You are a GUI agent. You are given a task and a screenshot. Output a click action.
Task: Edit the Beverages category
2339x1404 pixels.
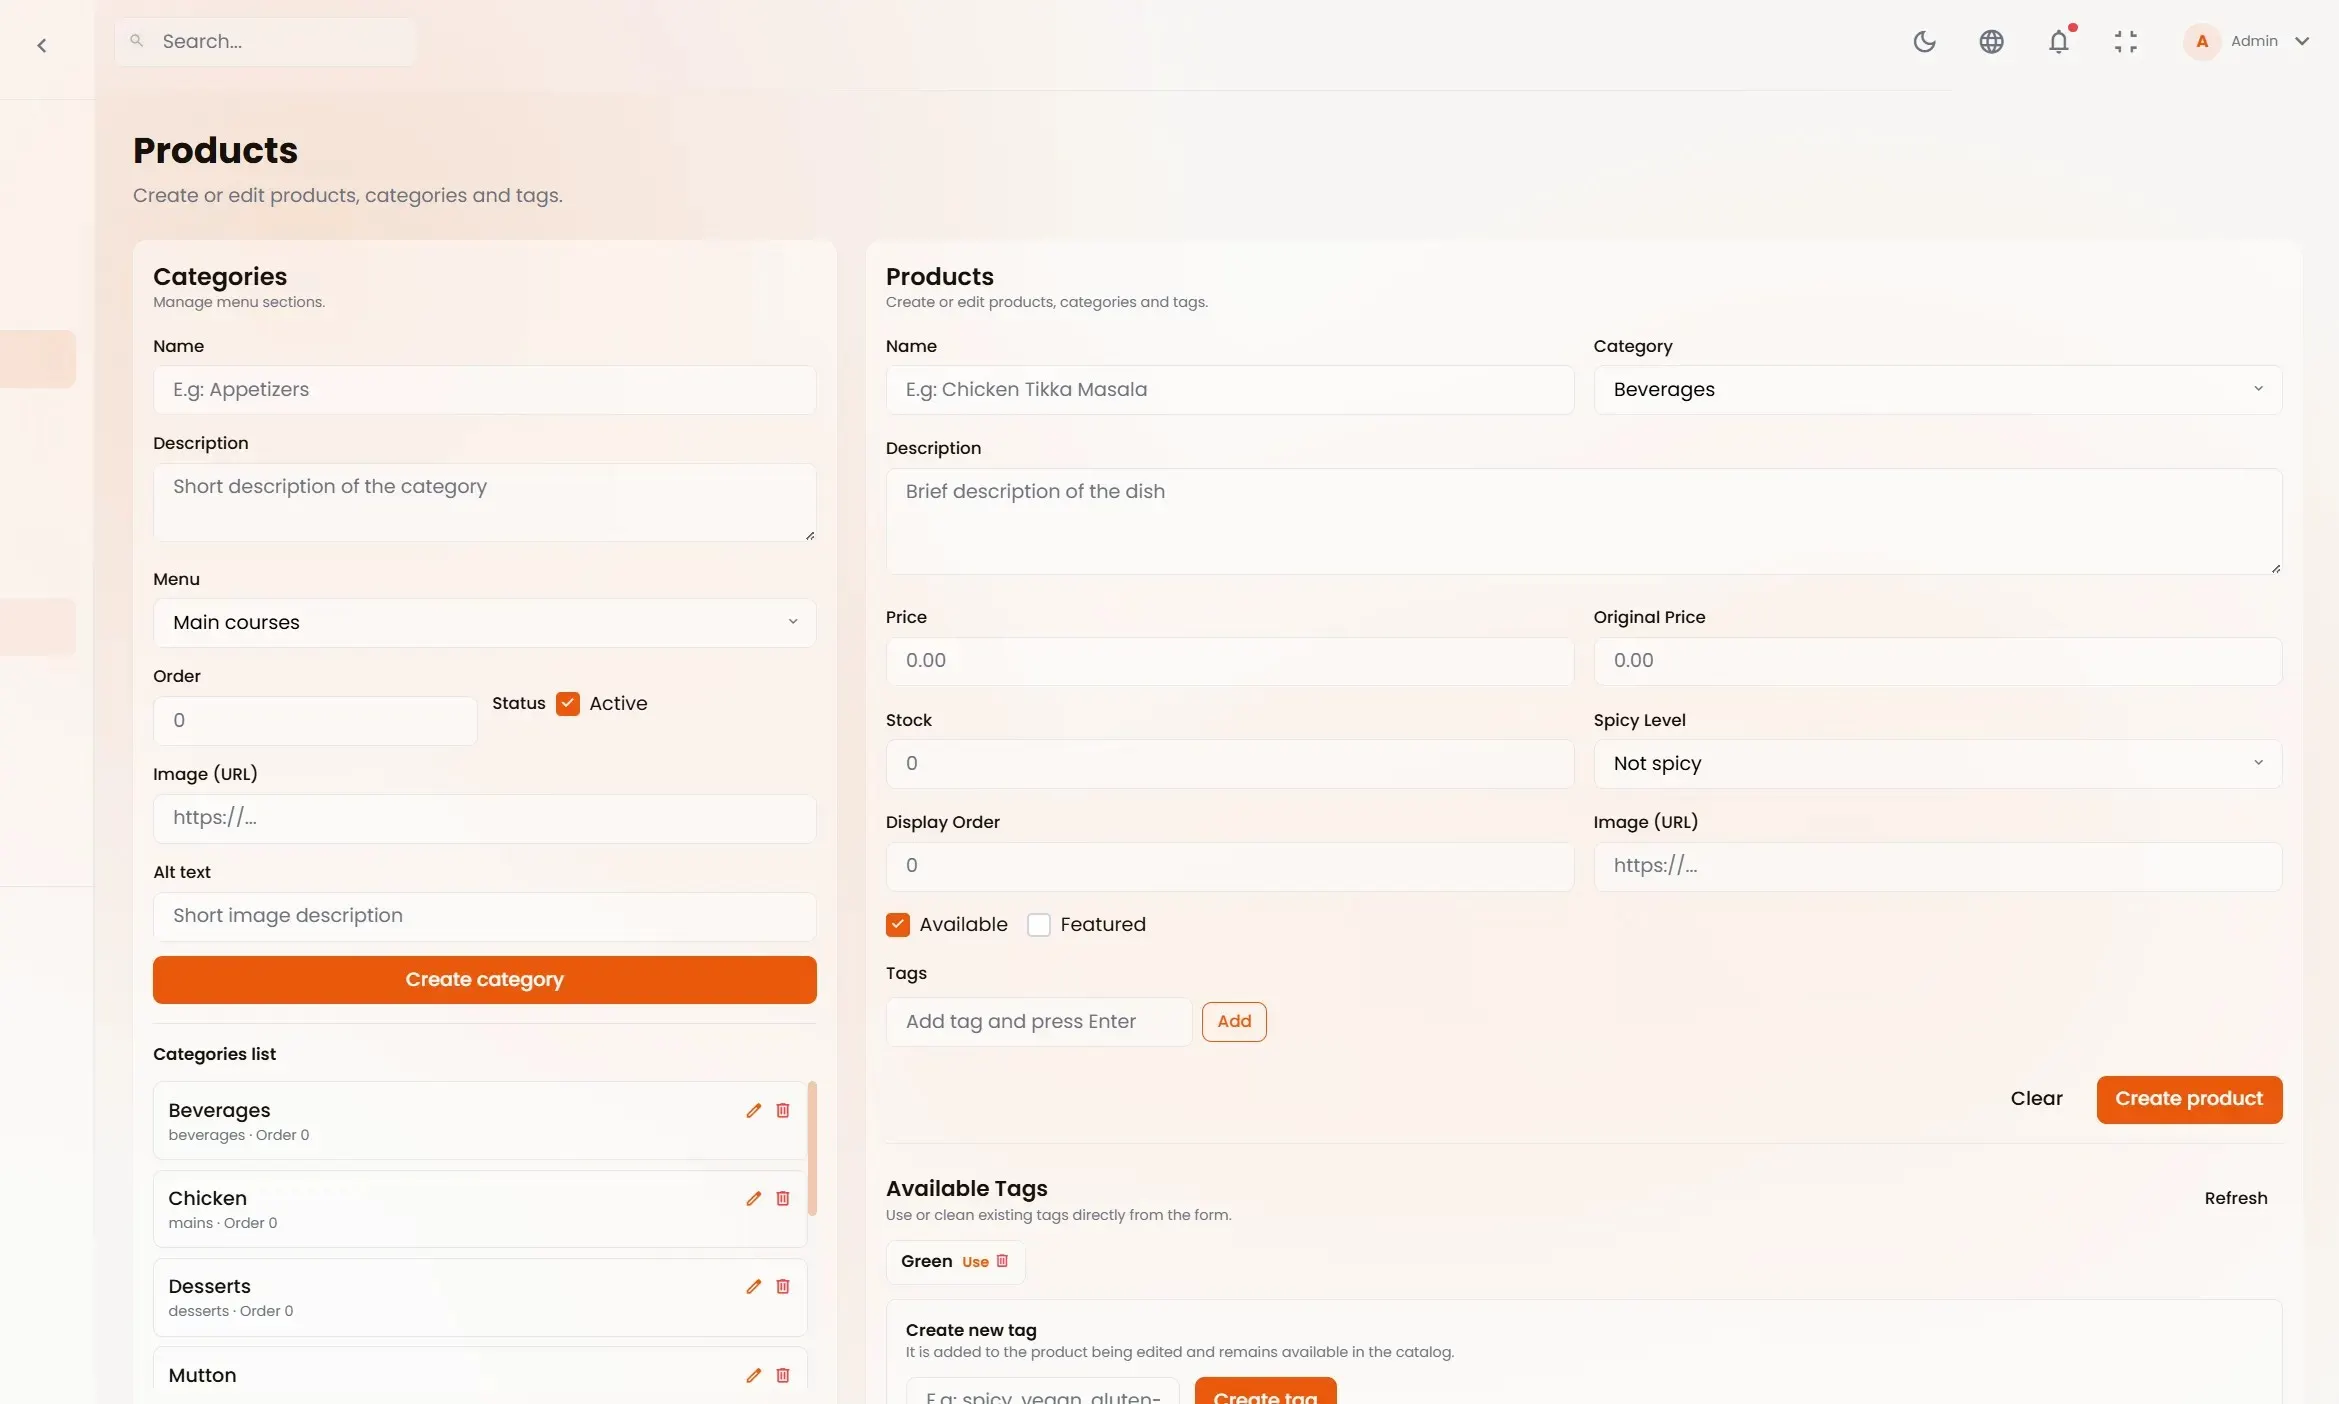(x=753, y=1110)
